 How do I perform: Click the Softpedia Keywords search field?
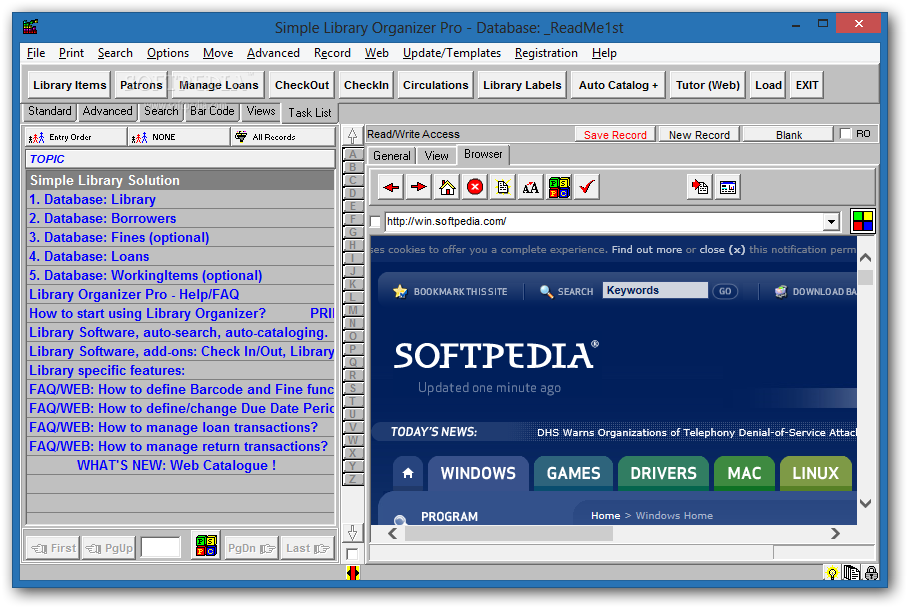coord(655,290)
